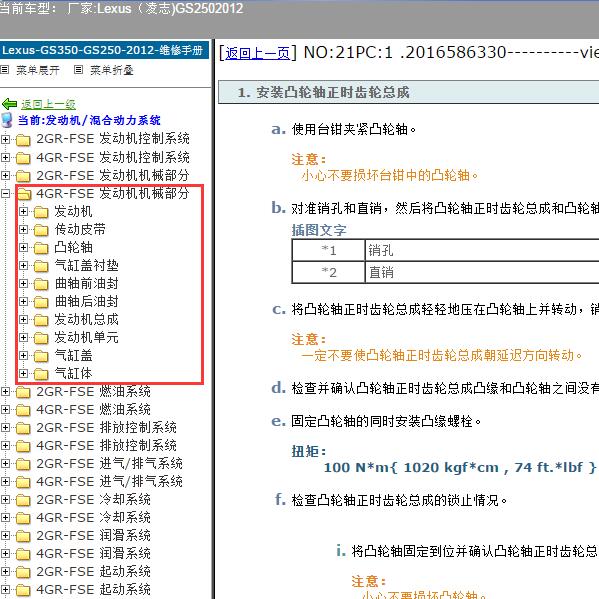Image resolution: width=599 pixels, height=599 pixels.
Task: Click the green back arrow icon
Action: pos(9,104)
